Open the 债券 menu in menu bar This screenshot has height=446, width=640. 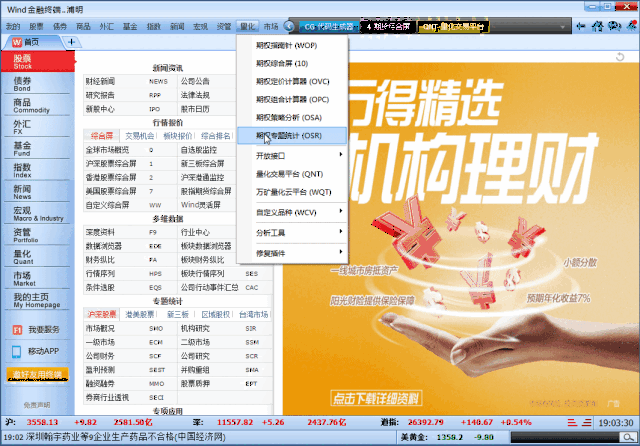[60, 27]
